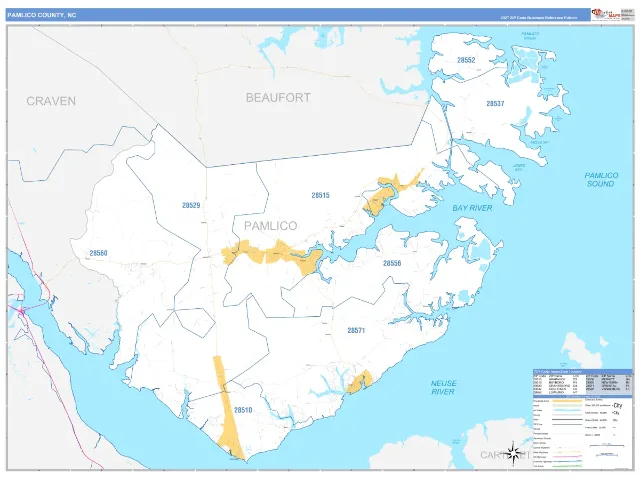The width and height of the screenshot is (640, 480).
Task: Click the PAMLICO SOUND water label
Action: pos(601,180)
